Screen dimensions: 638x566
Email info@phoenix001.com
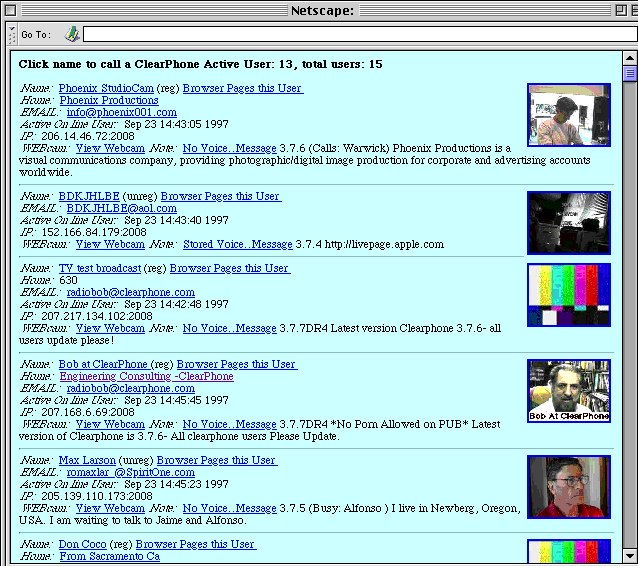[x=122, y=112]
